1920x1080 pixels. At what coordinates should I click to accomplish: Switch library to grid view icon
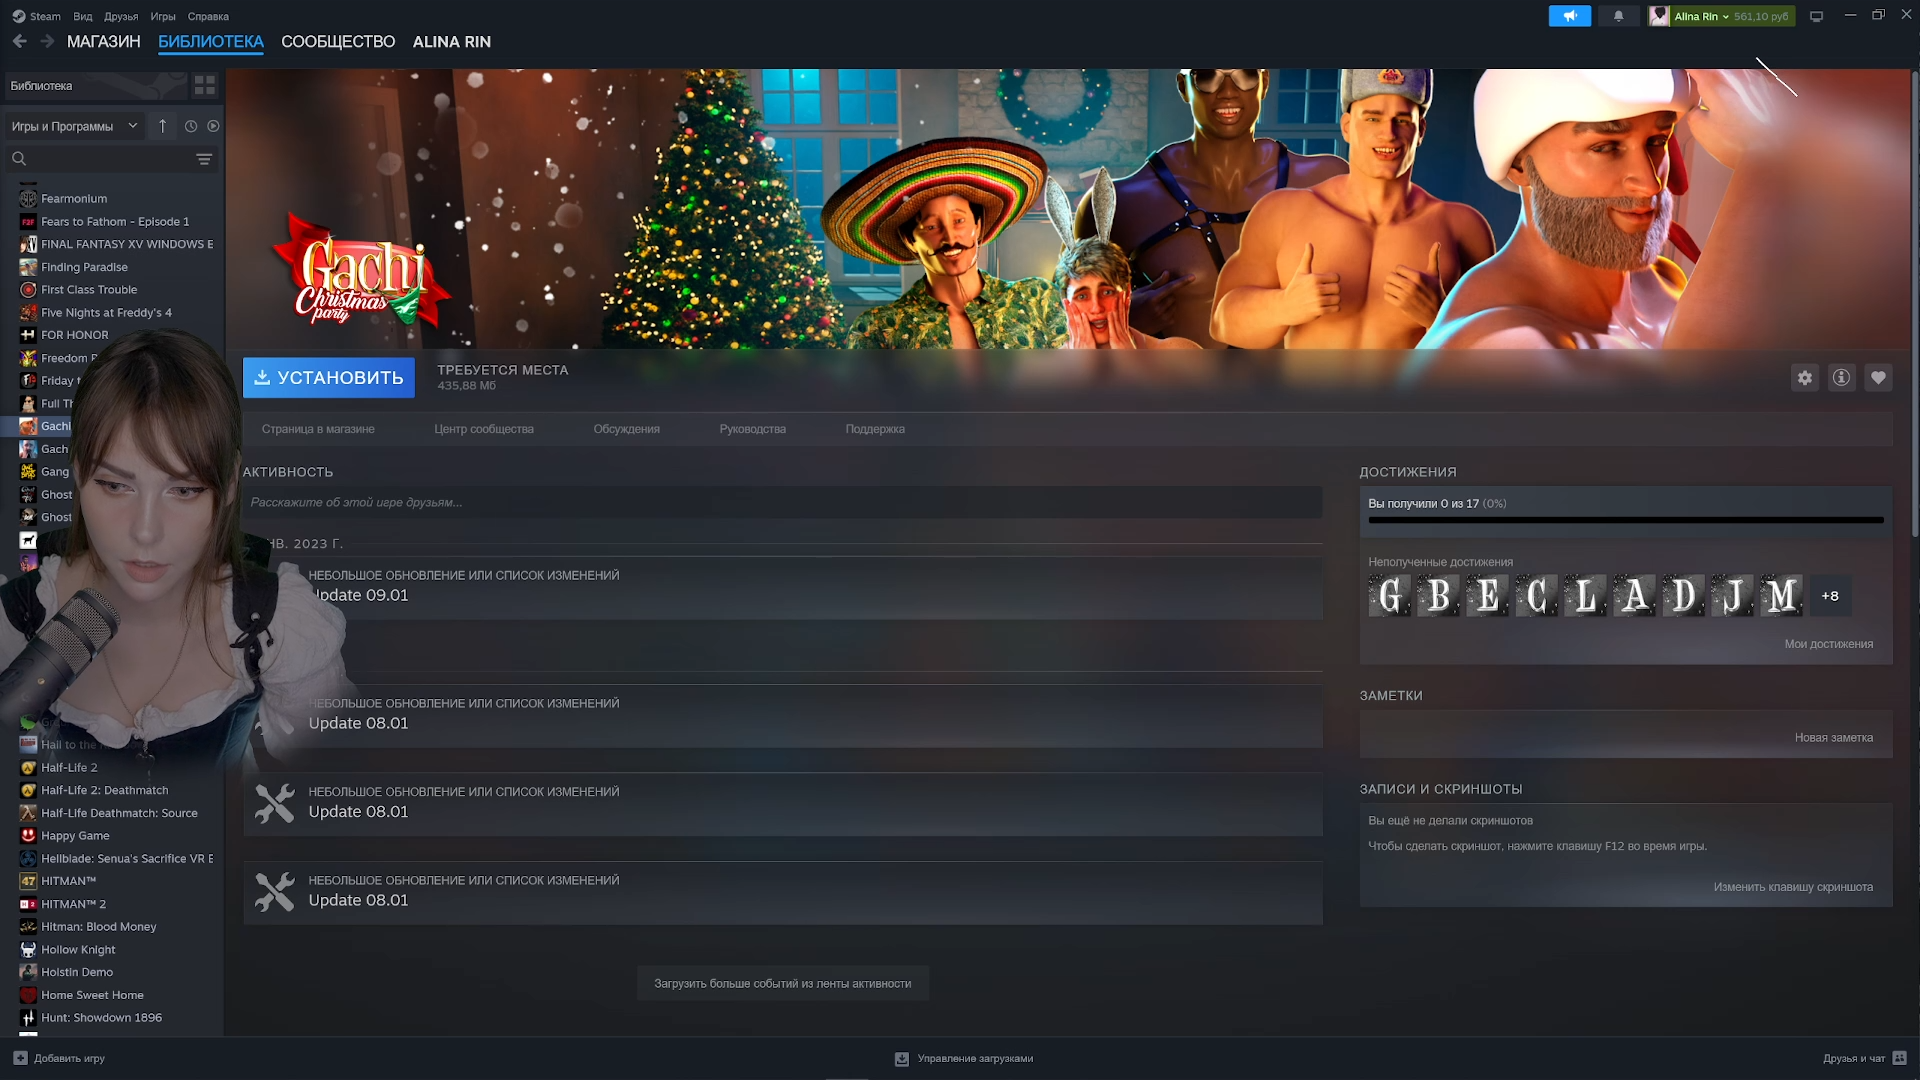point(205,86)
